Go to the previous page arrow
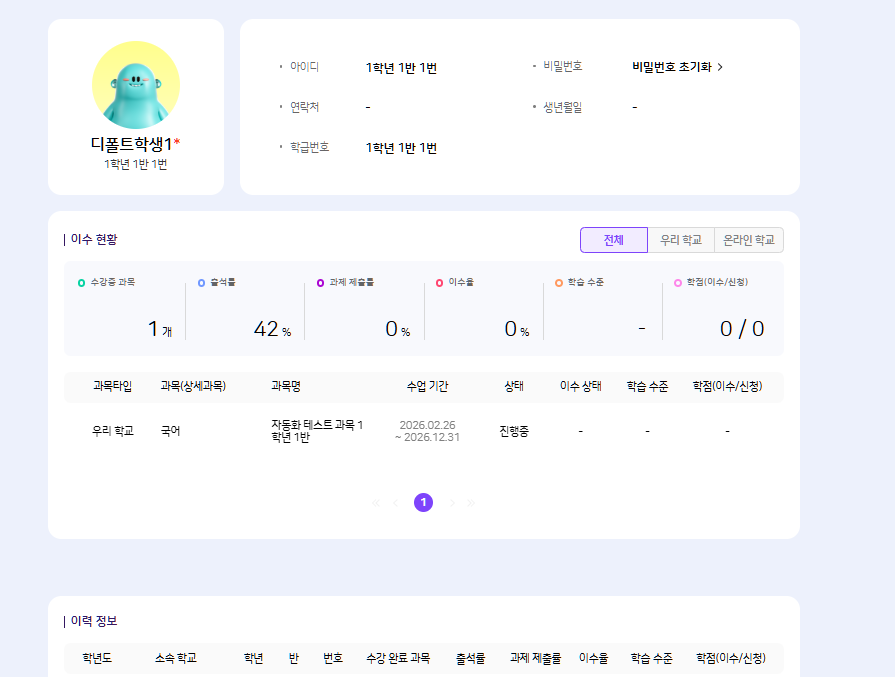 coord(396,502)
